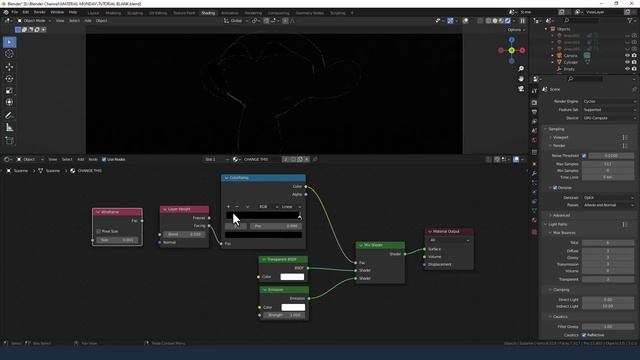This screenshot has width=640, height=360.
Task: Open the Modifier wrench properties tab
Action: pos(534,173)
